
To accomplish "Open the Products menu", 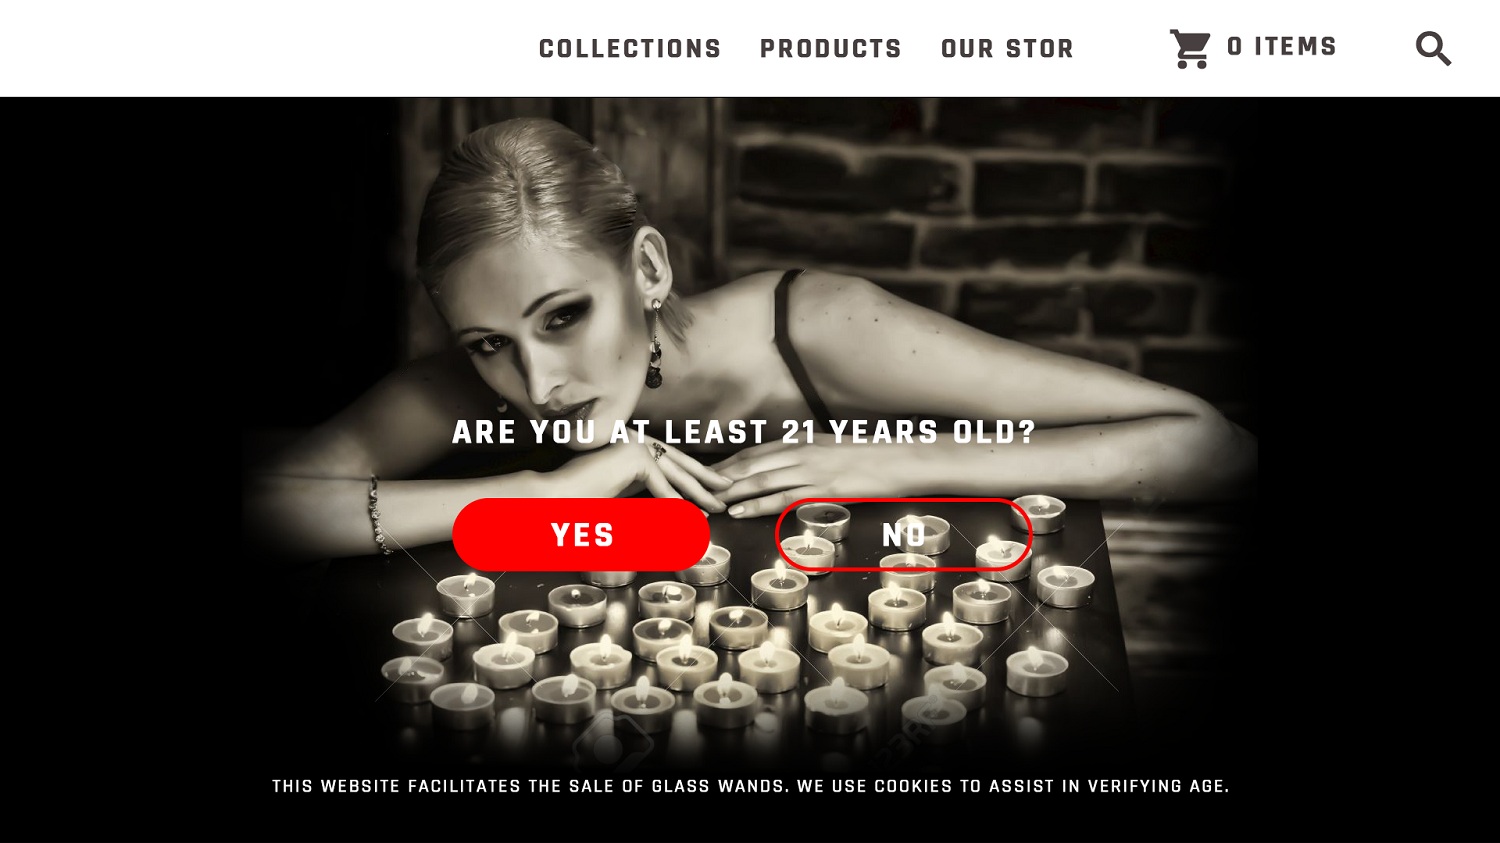I will point(831,48).
